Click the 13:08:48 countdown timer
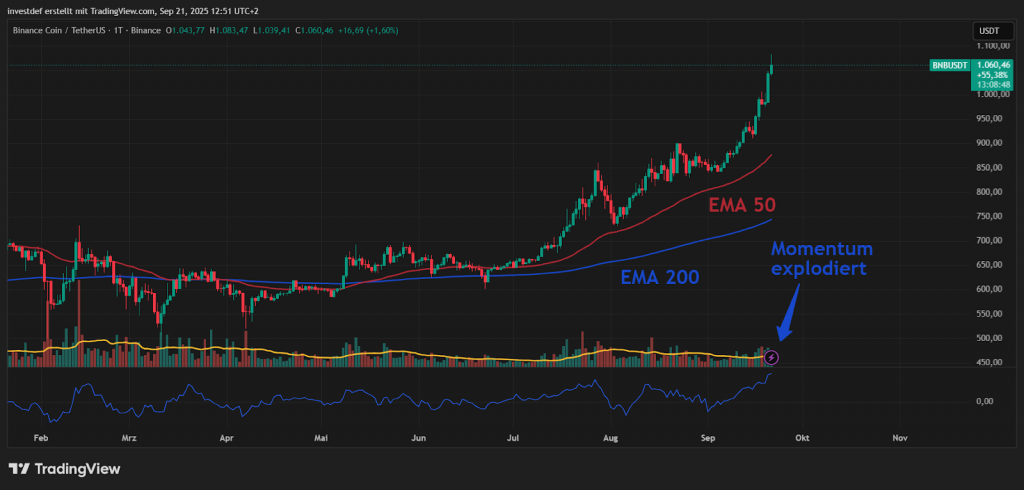Screen dimensions: 1024x490 [994, 85]
